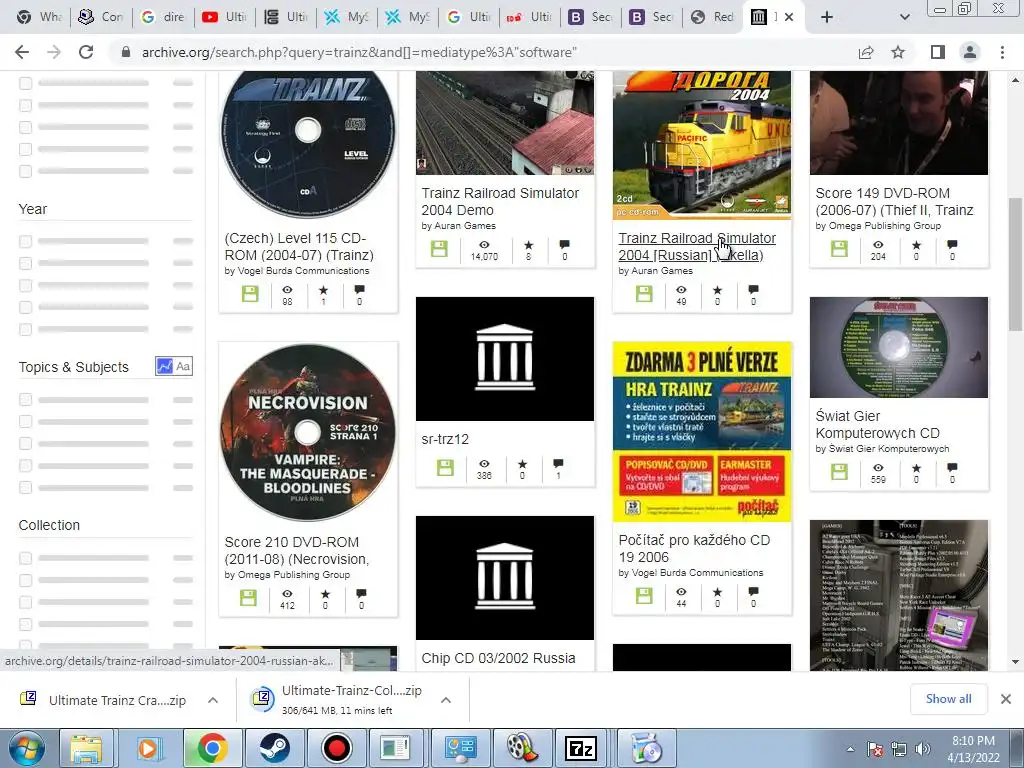This screenshot has height=768, width=1024.
Task: Toggle the browser side panel
Action: pyautogui.click(x=937, y=52)
